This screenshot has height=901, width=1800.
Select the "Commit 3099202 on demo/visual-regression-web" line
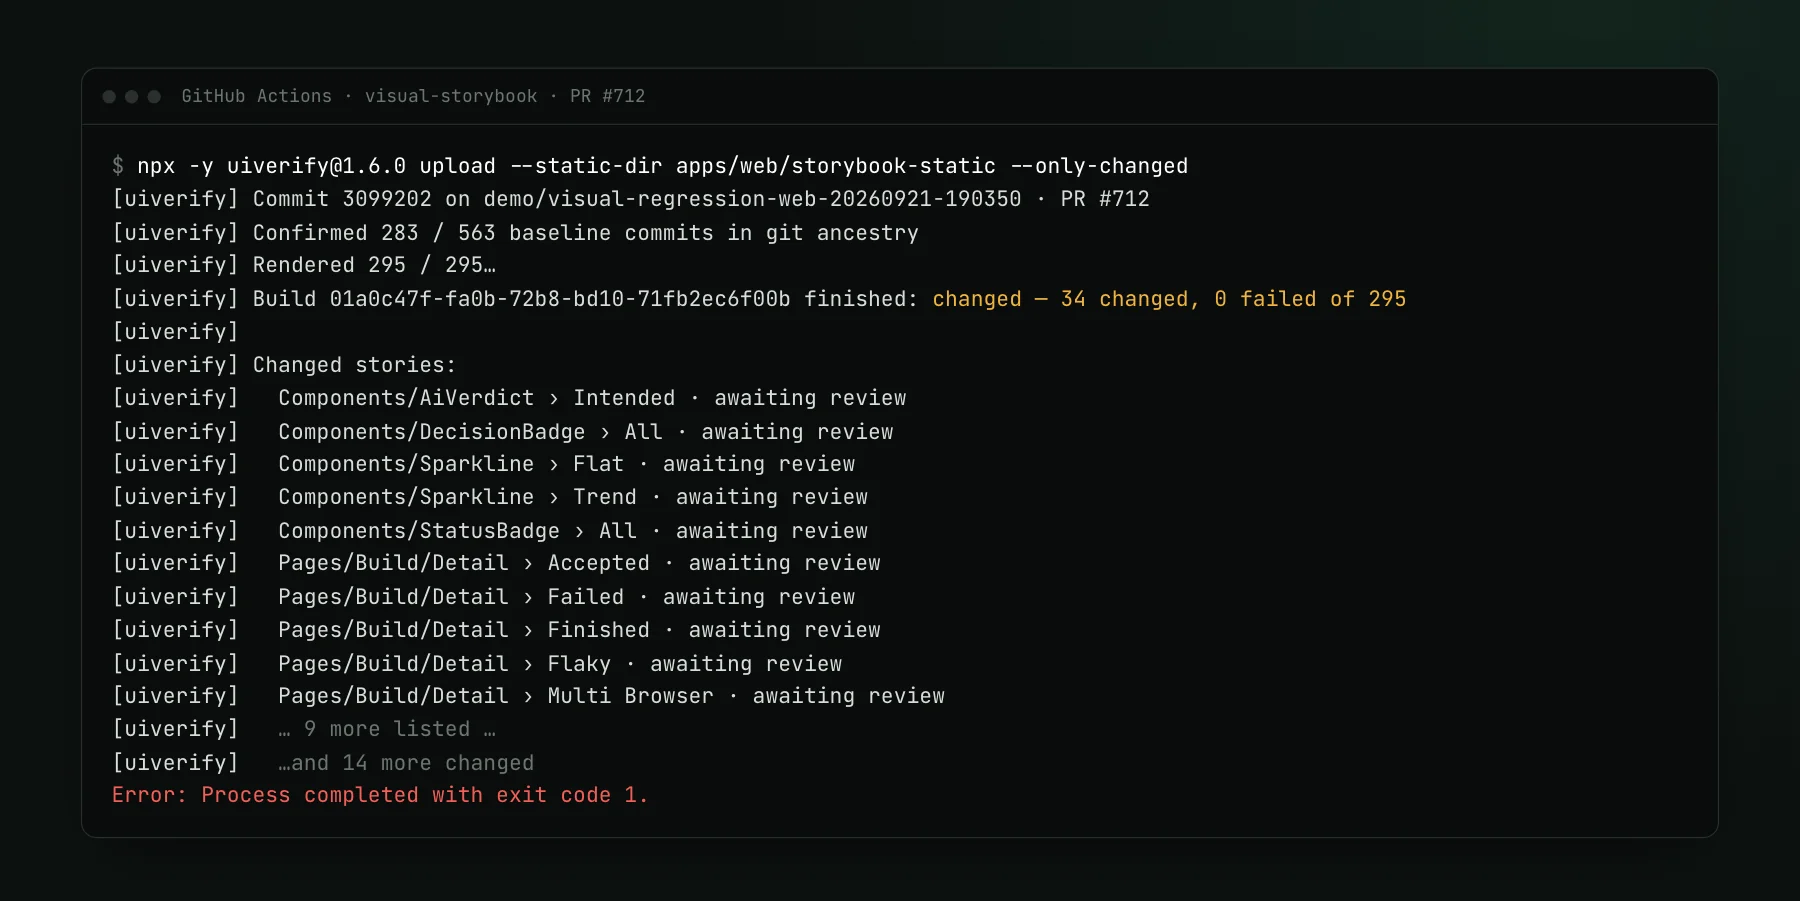tap(631, 199)
